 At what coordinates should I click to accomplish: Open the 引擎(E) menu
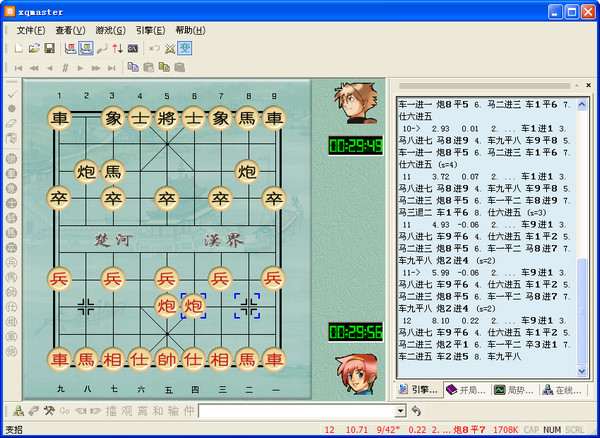point(150,30)
